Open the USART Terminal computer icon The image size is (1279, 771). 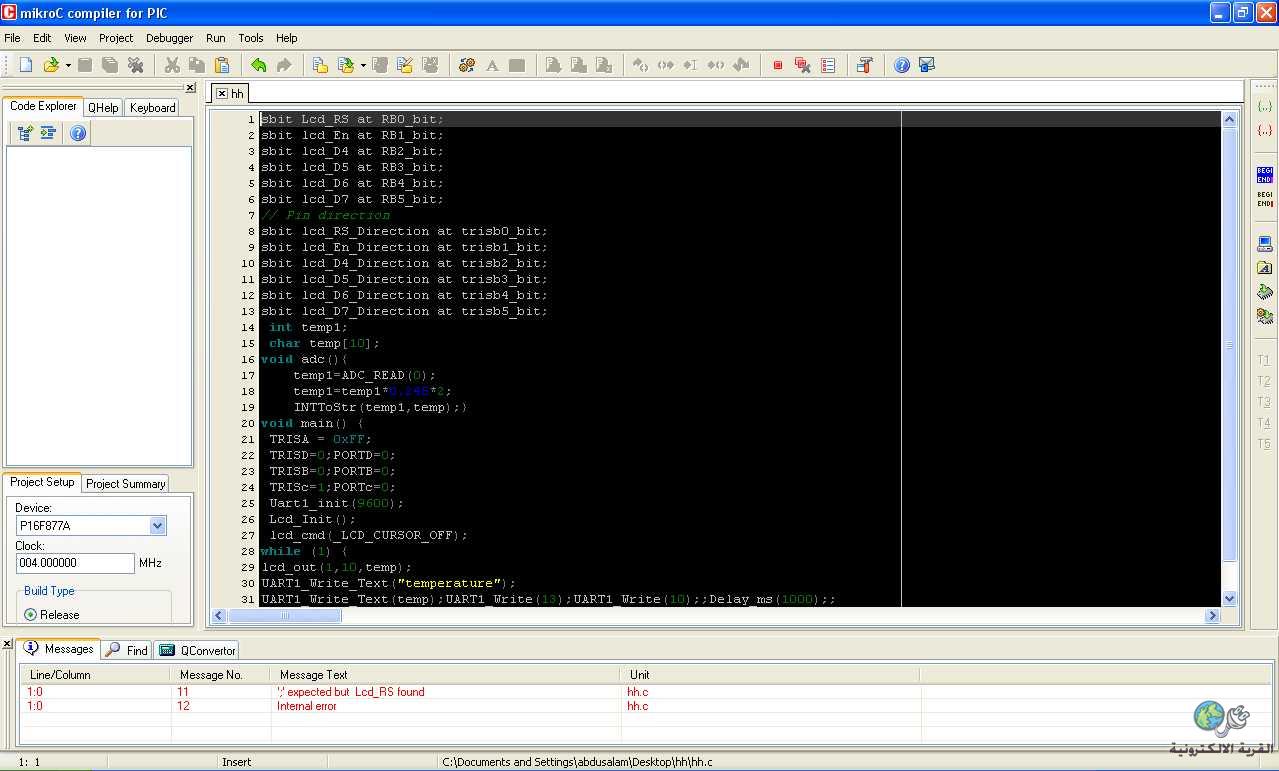(1265, 244)
